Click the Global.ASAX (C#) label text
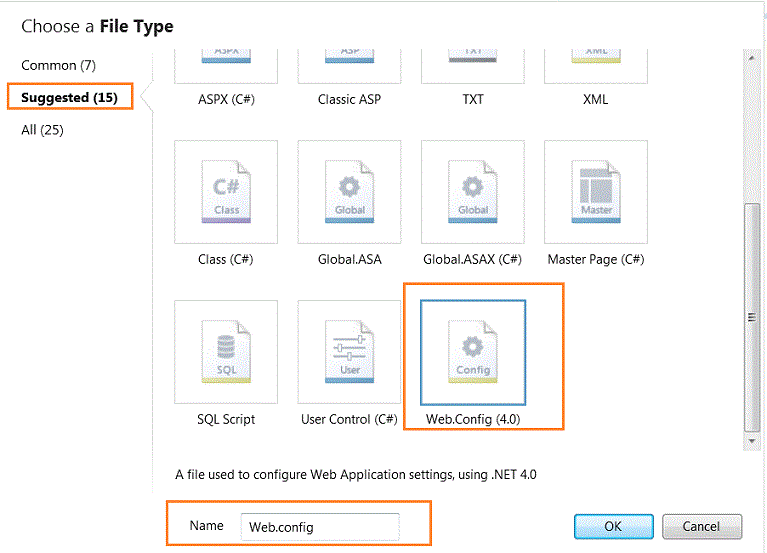Image resolution: width=767 pixels, height=553 pixels. coord(473,259)
